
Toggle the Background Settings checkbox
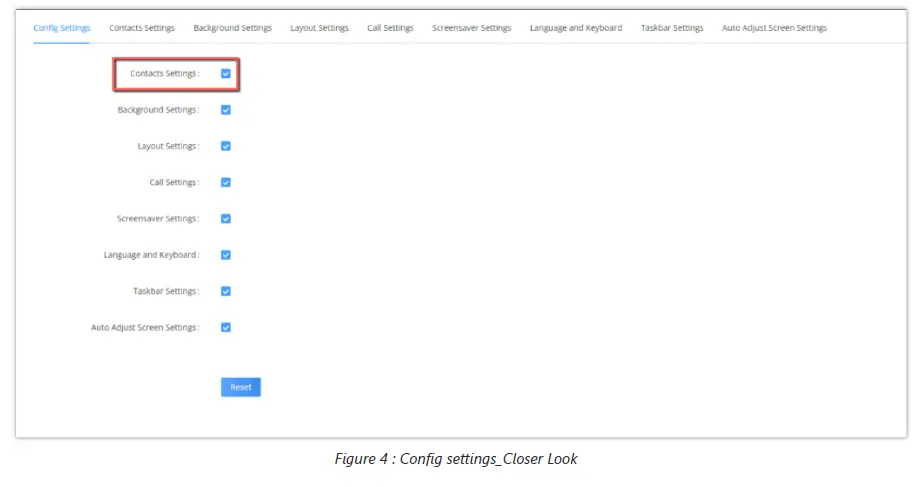click(225, 110)
